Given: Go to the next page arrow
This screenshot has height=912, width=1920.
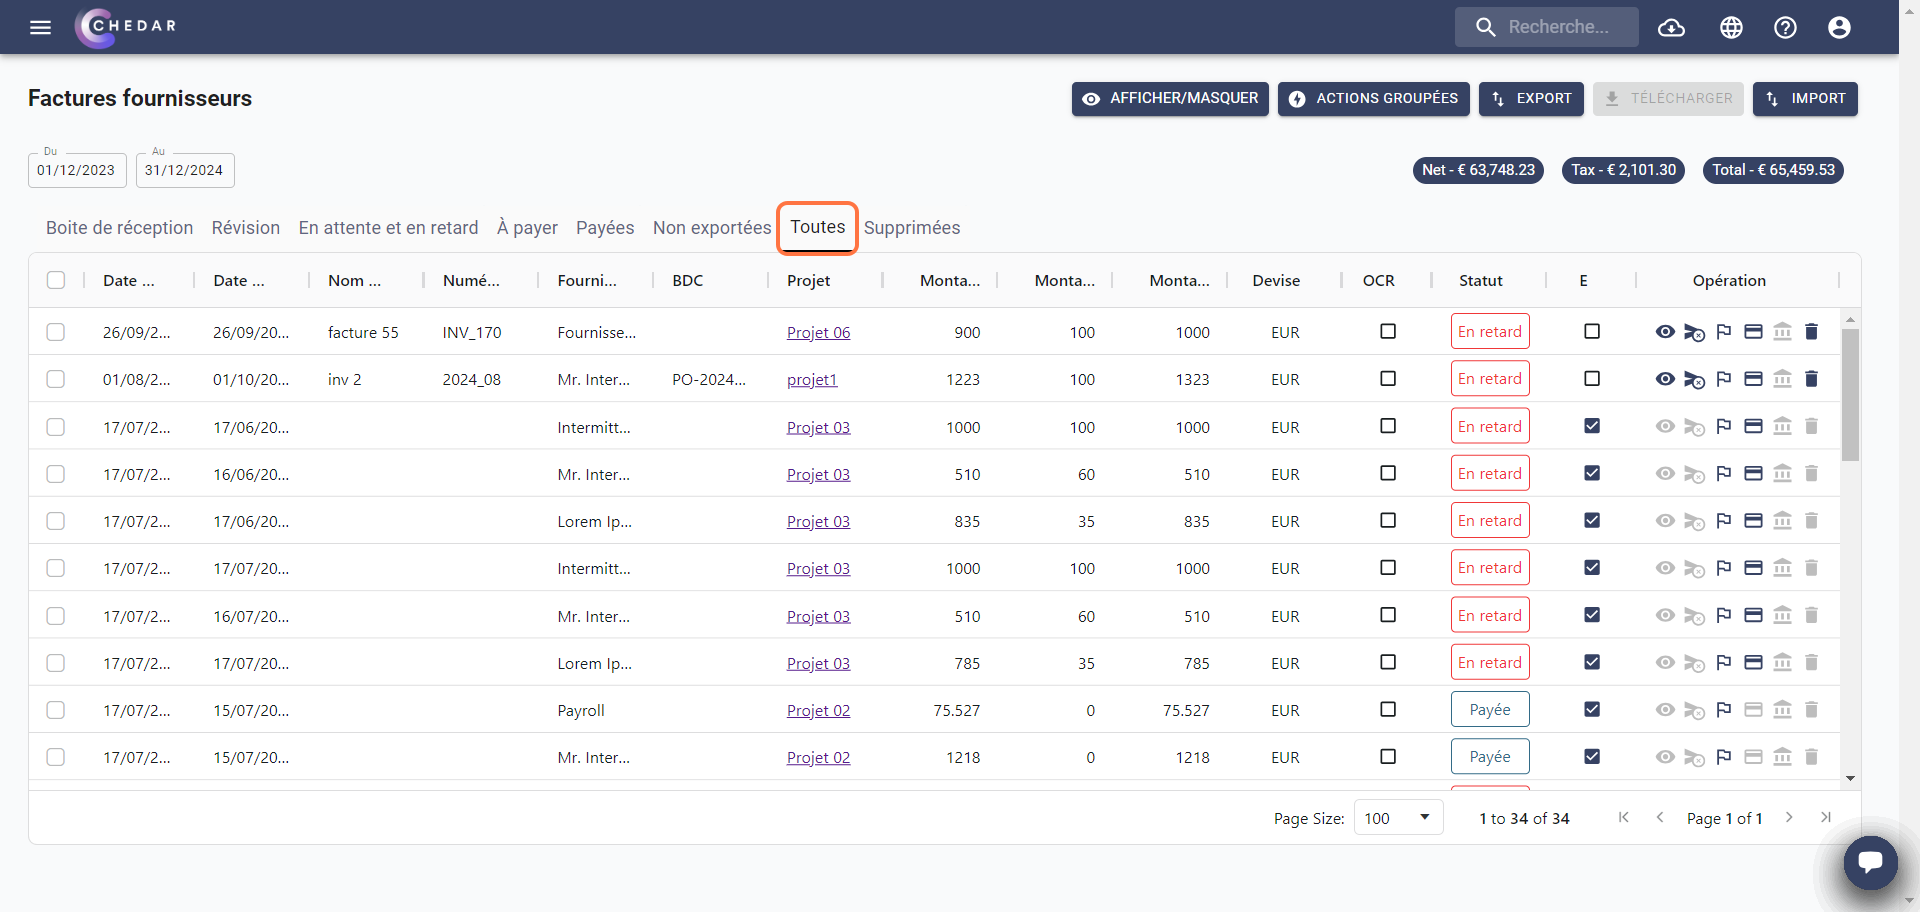Looking at the screenshot, I should (1789, 818).
